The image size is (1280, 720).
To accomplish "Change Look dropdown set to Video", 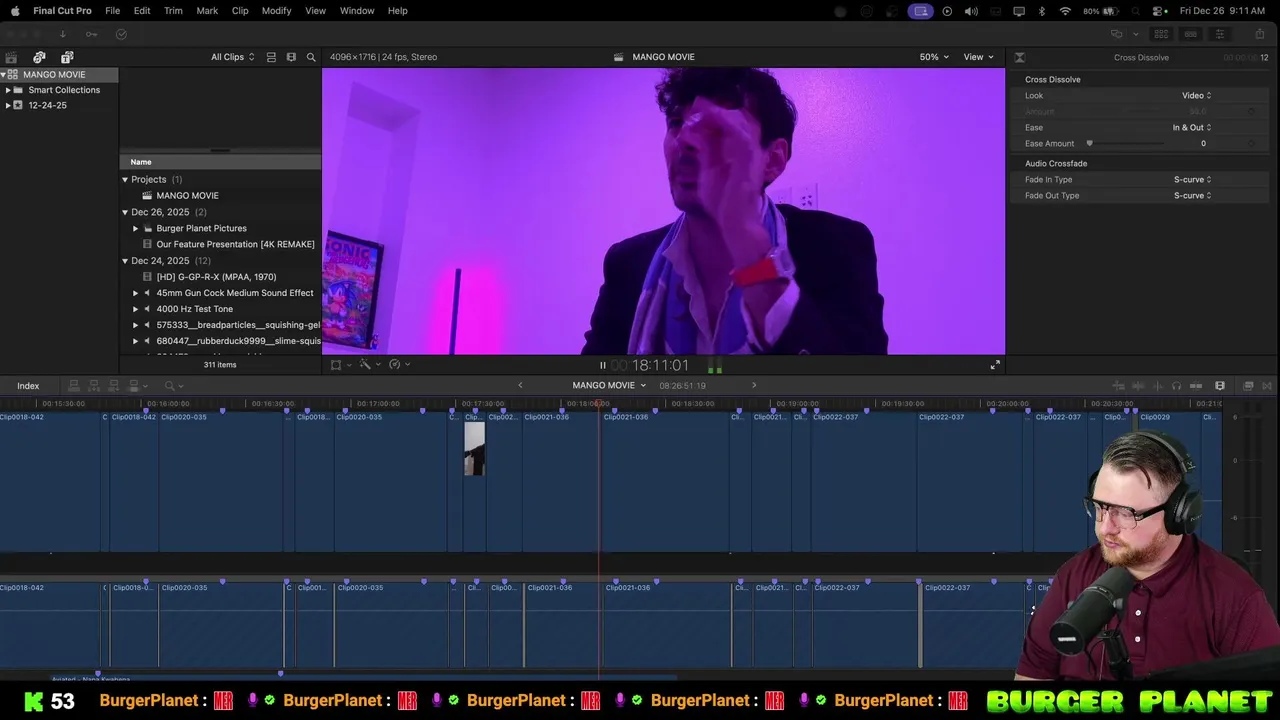I will pyautogui.click(x=1196, y=96).
